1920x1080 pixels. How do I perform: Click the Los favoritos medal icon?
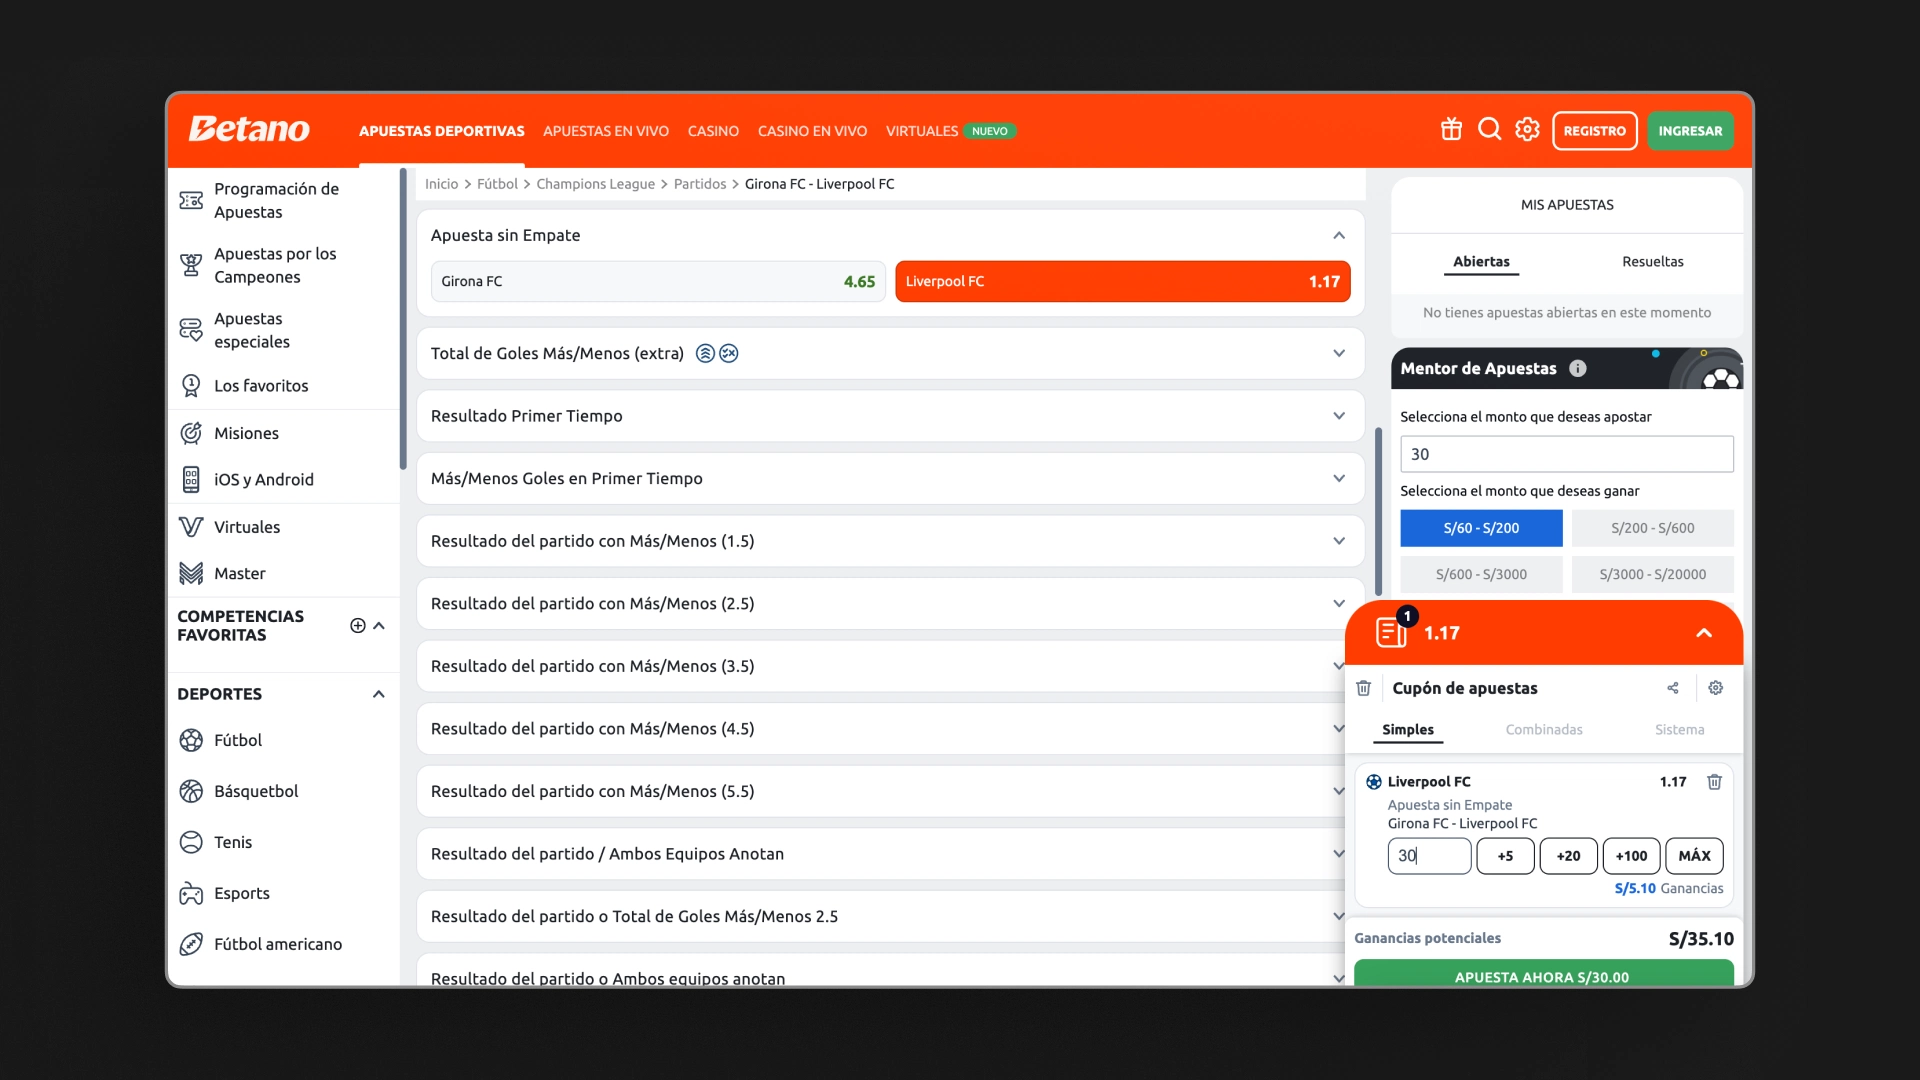[191, 385]
